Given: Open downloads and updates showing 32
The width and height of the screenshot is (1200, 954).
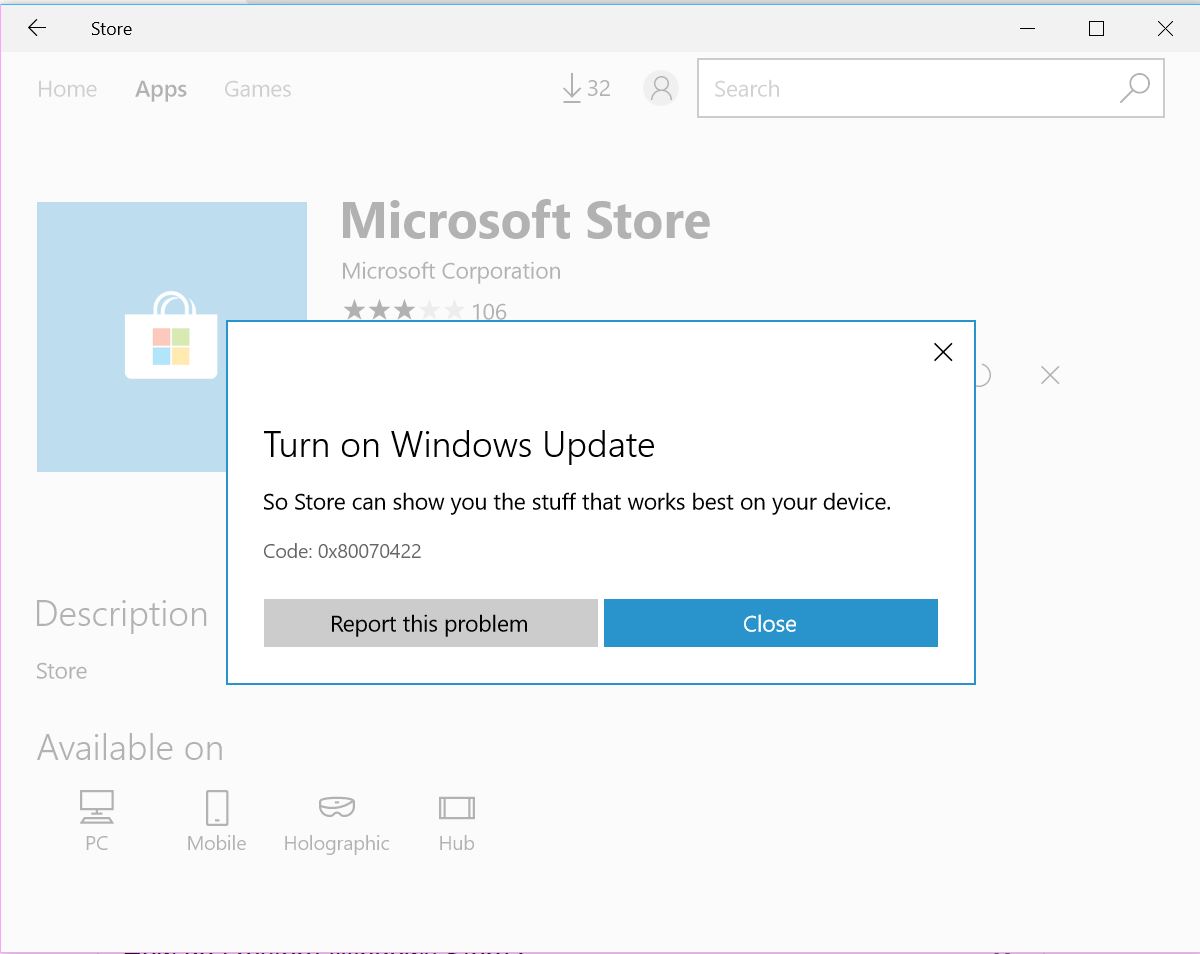Looking at the screenshot, I should [x=586, y=89].
